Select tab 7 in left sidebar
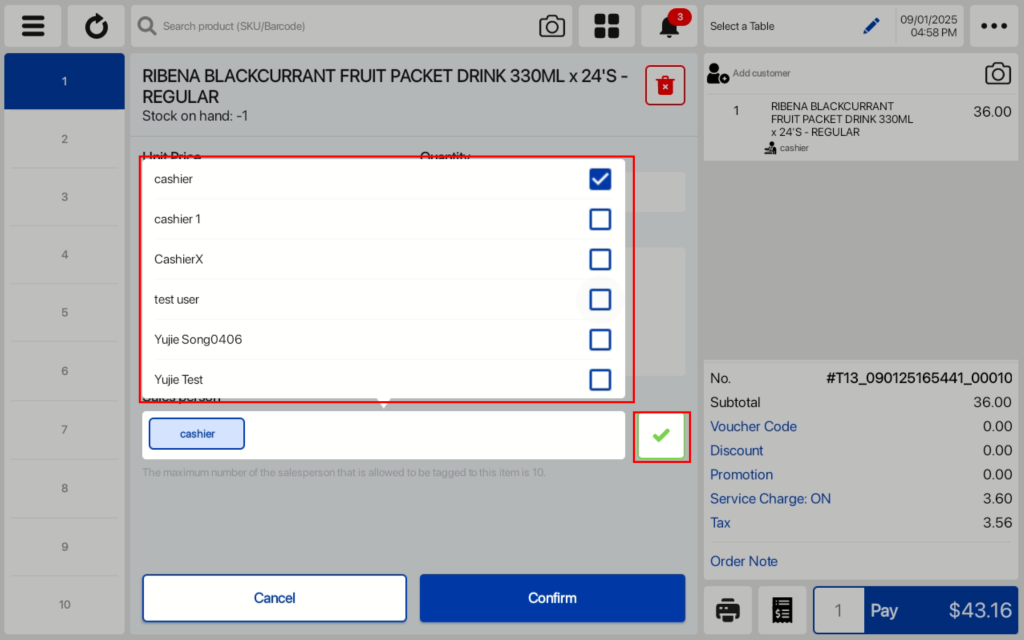 pos(64,430)
